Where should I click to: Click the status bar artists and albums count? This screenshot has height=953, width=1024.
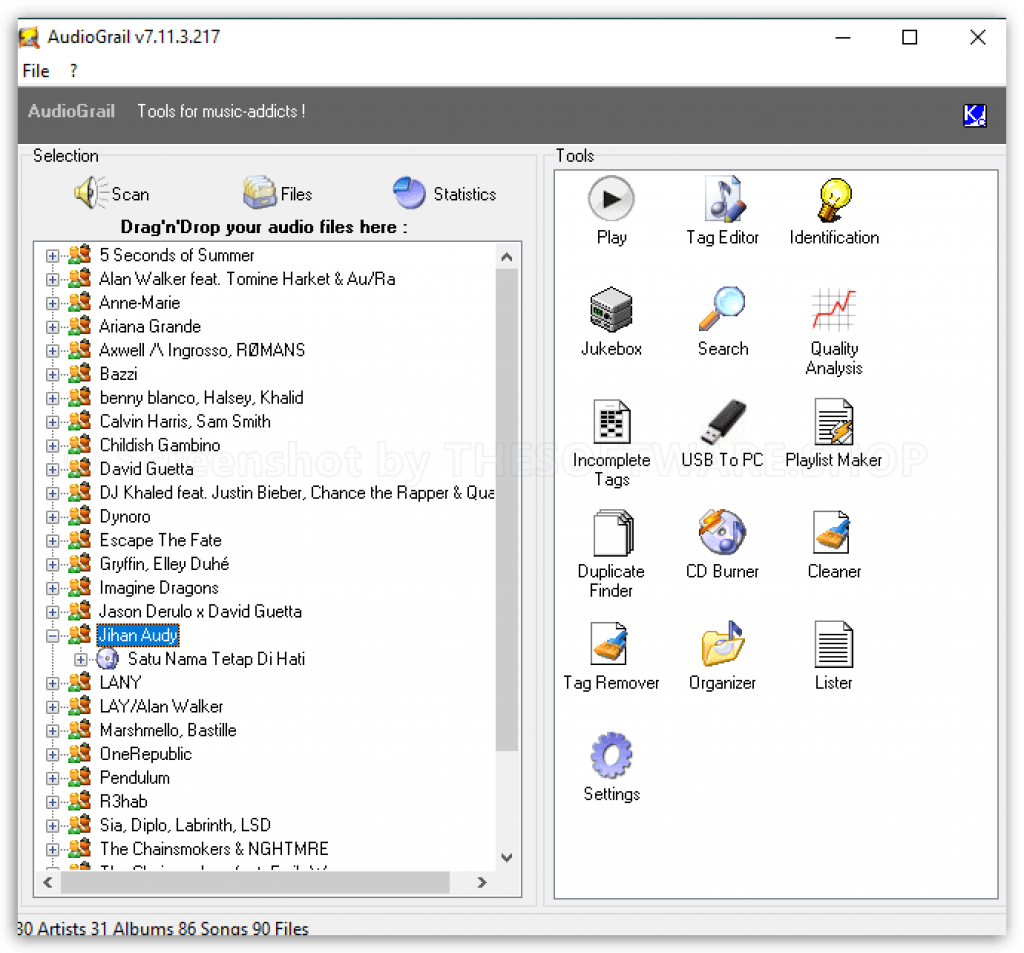[163, 928]
